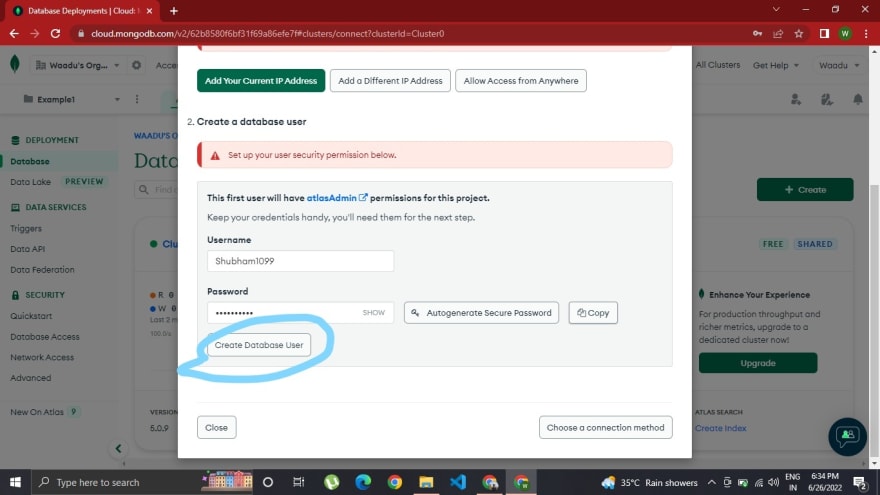Viewport: 880px width, 495px height.
Task: Click the taskbar search box
Action: point(143,482)
